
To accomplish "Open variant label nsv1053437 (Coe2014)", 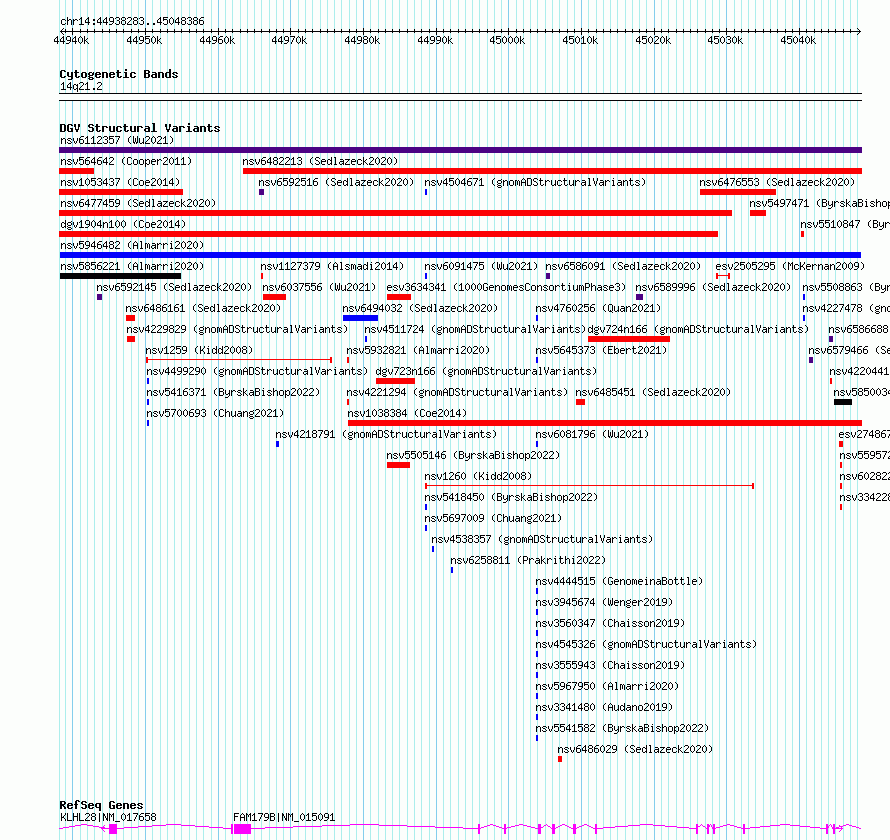I will (120, 182).
